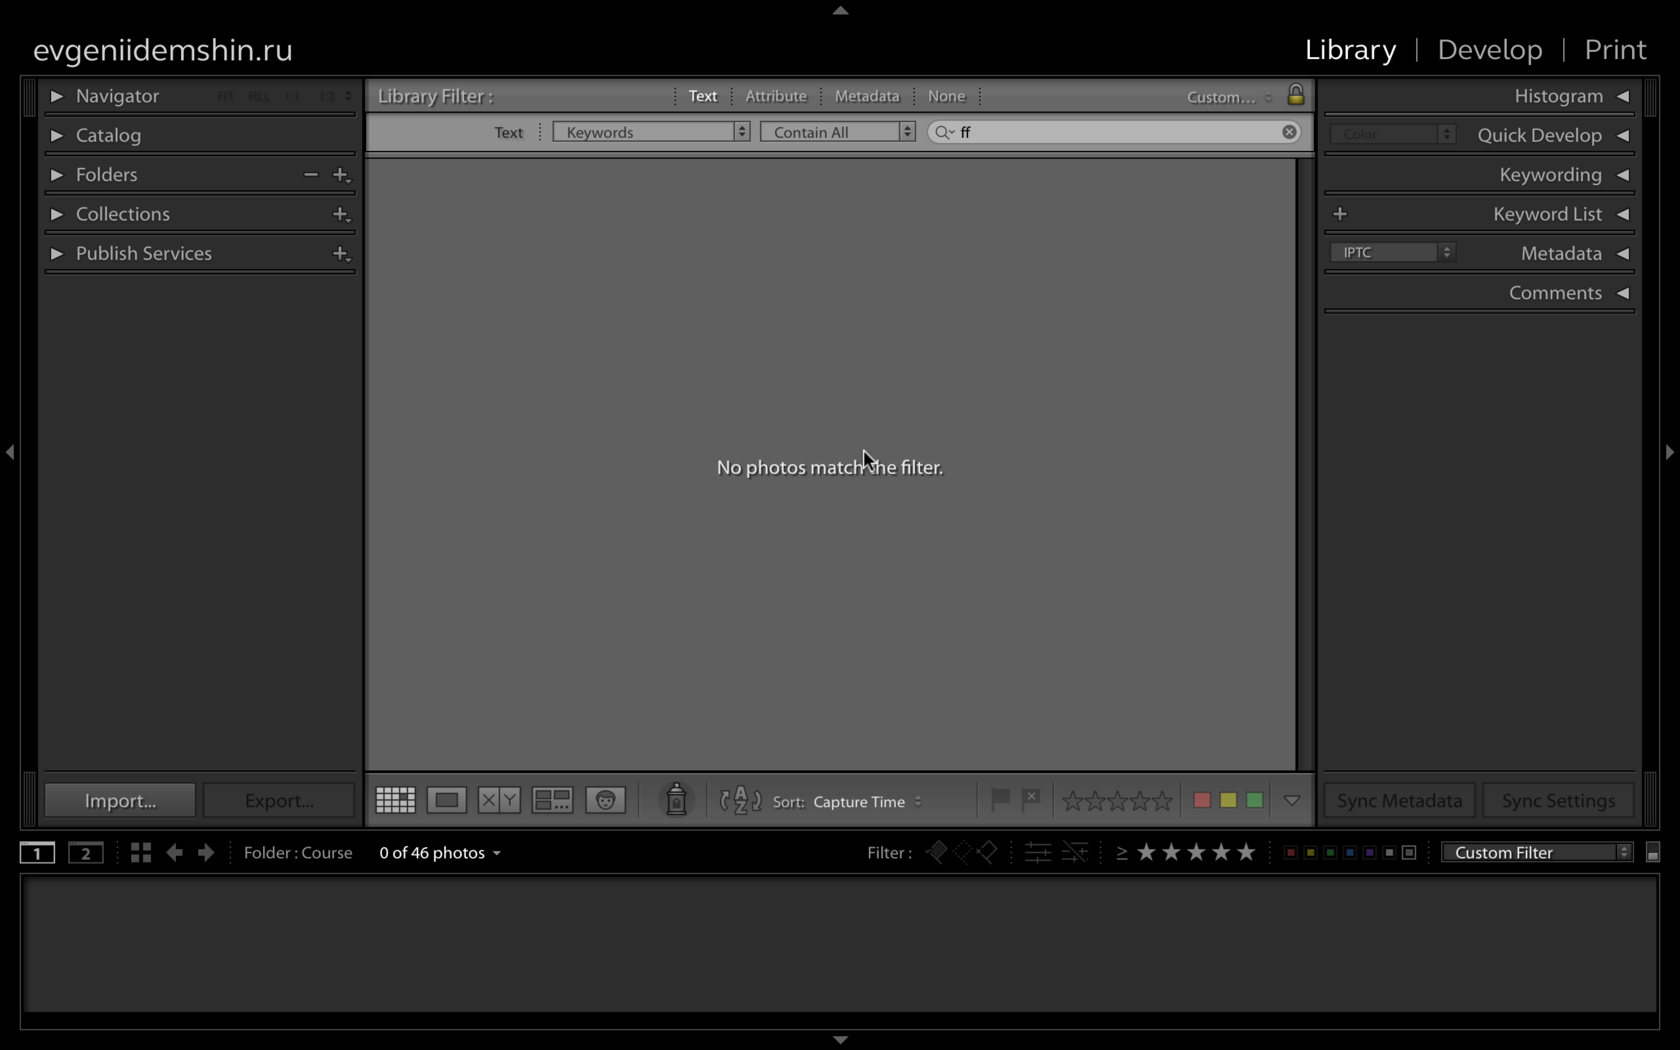
Task: Expand the Publish Services panel
Action: pyautogui.click(x=57, y=254)
